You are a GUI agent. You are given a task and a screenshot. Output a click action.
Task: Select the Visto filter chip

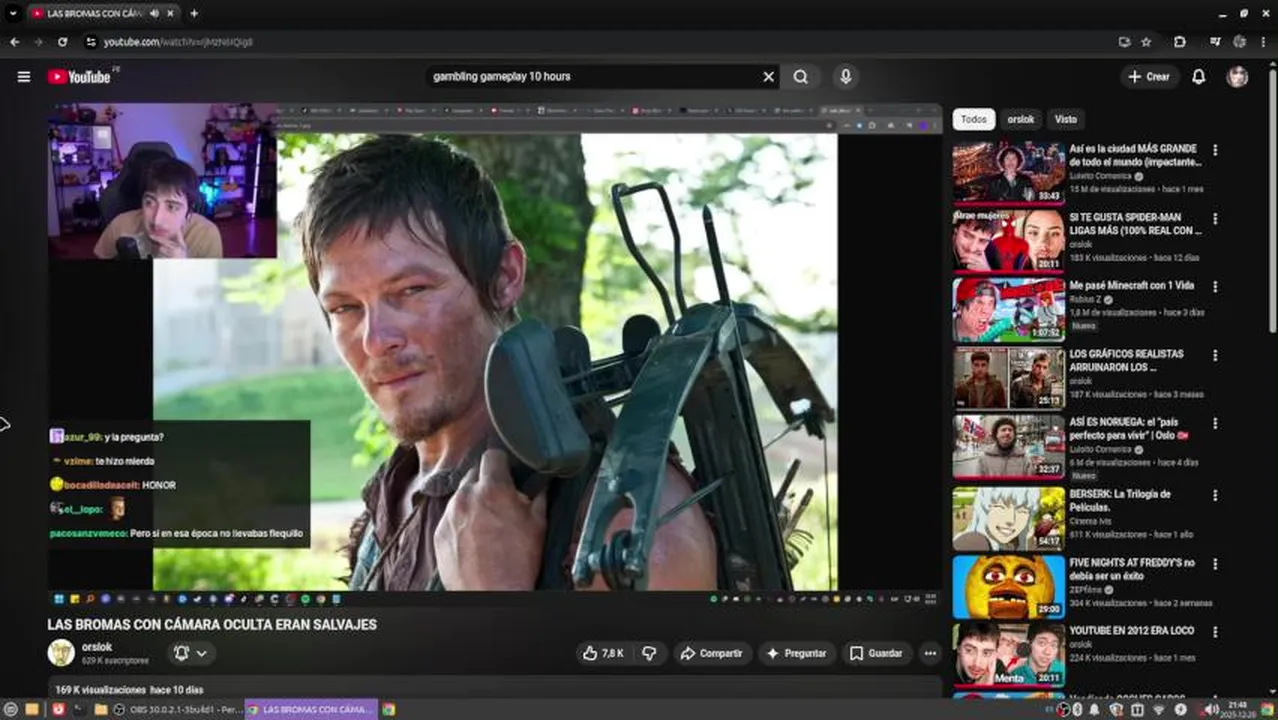[1066, 119]
